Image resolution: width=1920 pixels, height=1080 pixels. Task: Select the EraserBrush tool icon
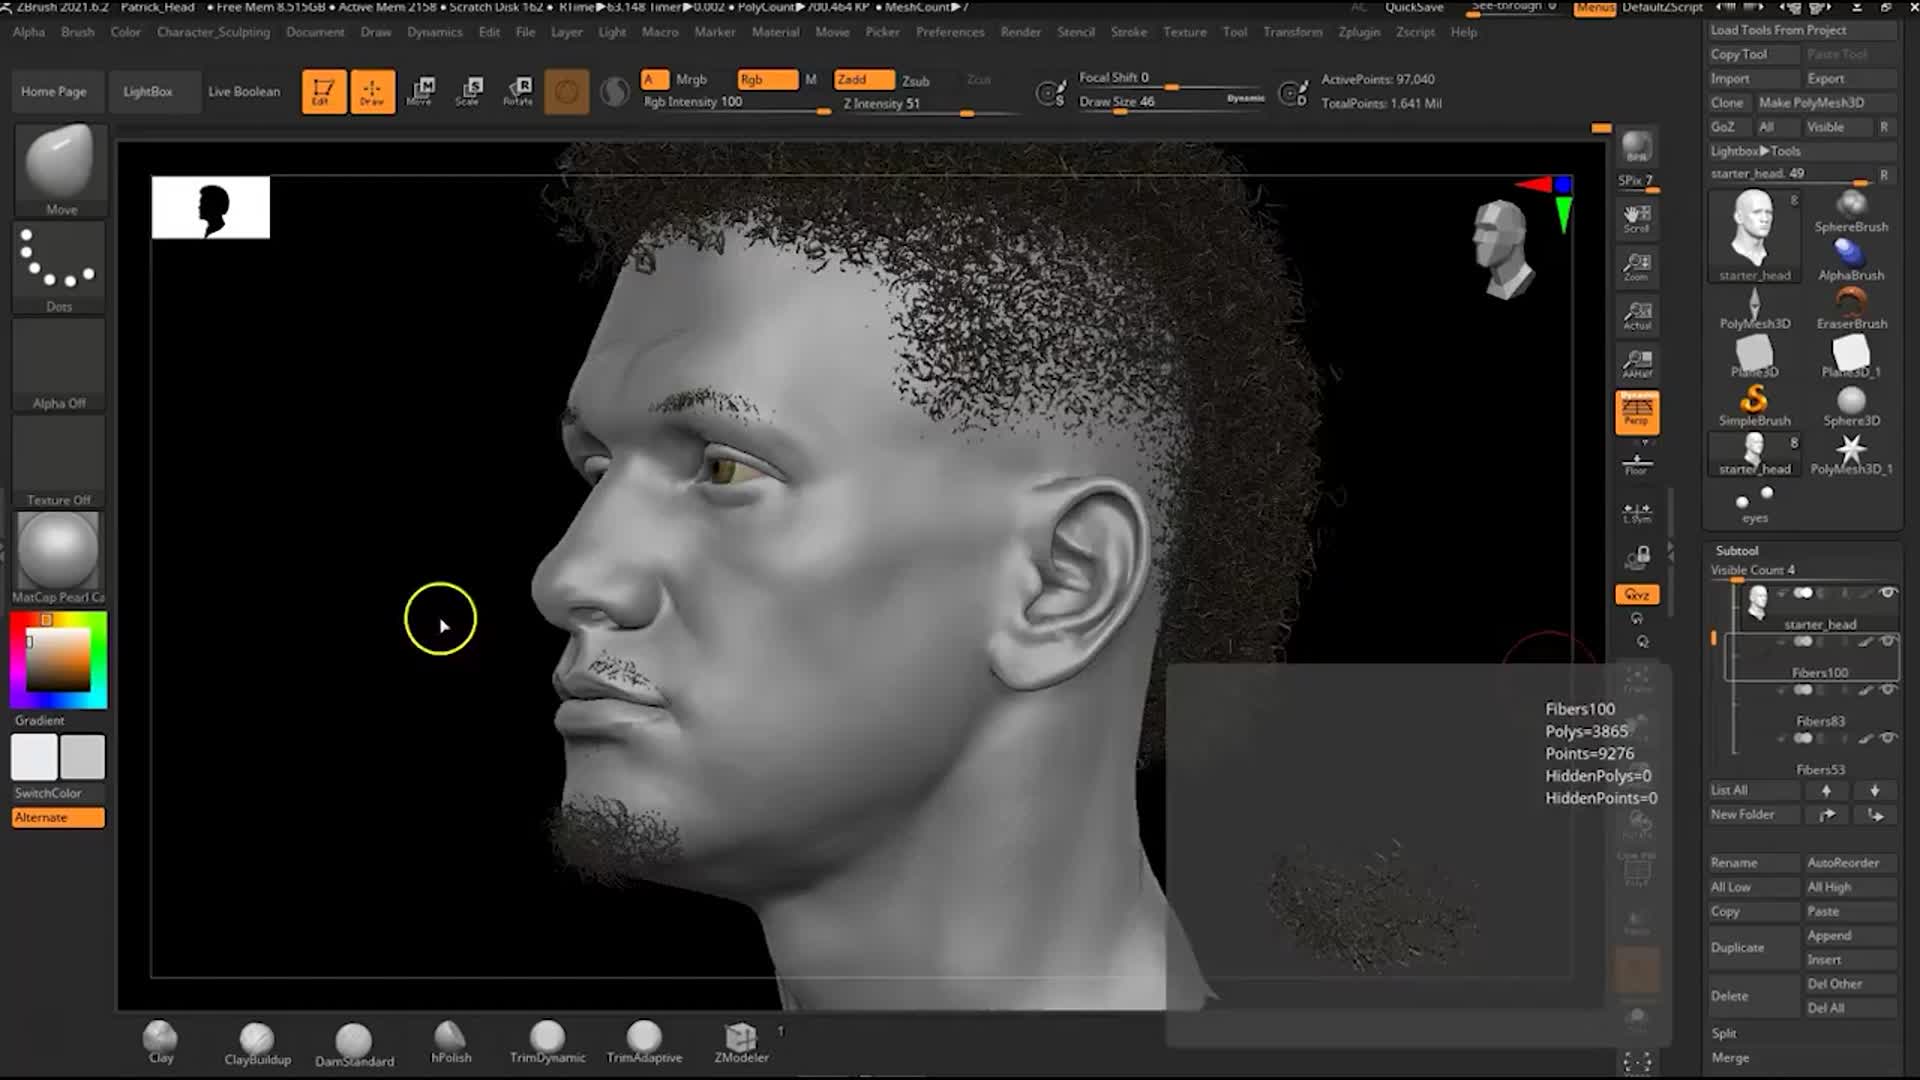(x=1851, y=307)
